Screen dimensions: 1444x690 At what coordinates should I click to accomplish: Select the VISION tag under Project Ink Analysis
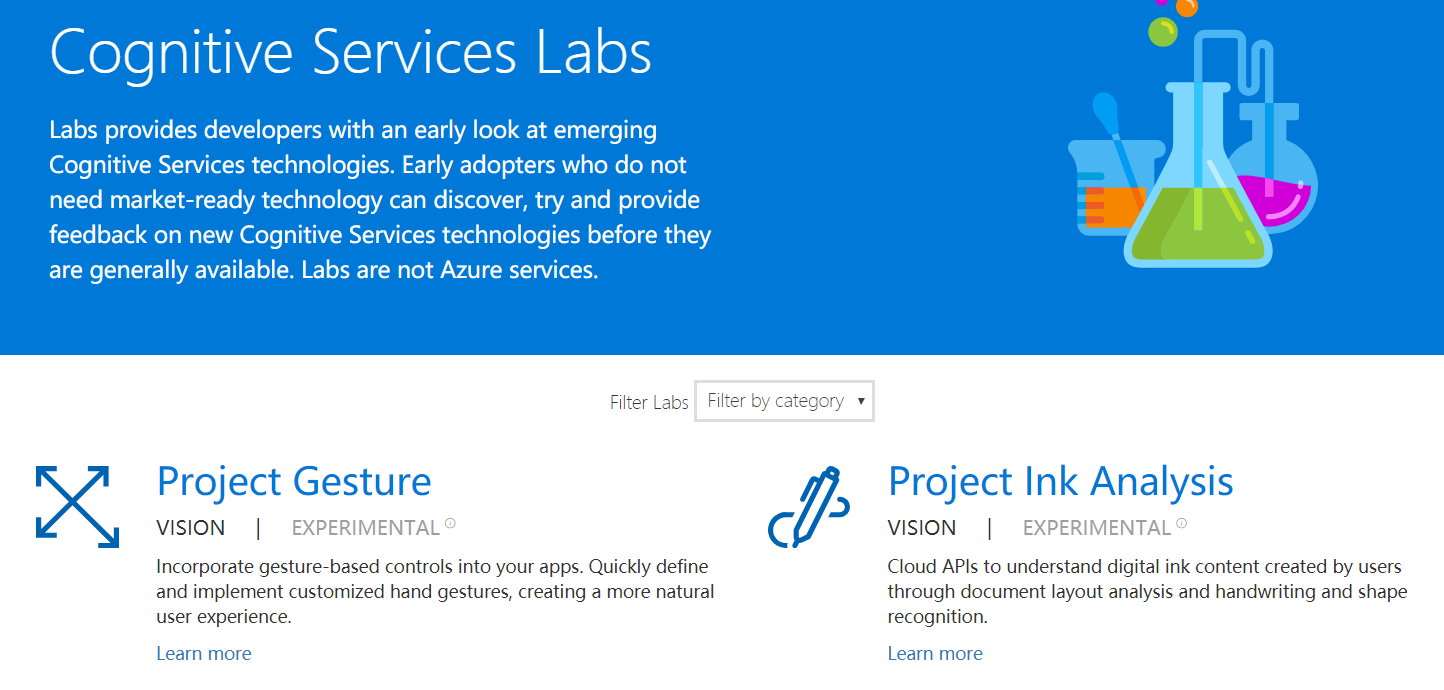point(922,528)
